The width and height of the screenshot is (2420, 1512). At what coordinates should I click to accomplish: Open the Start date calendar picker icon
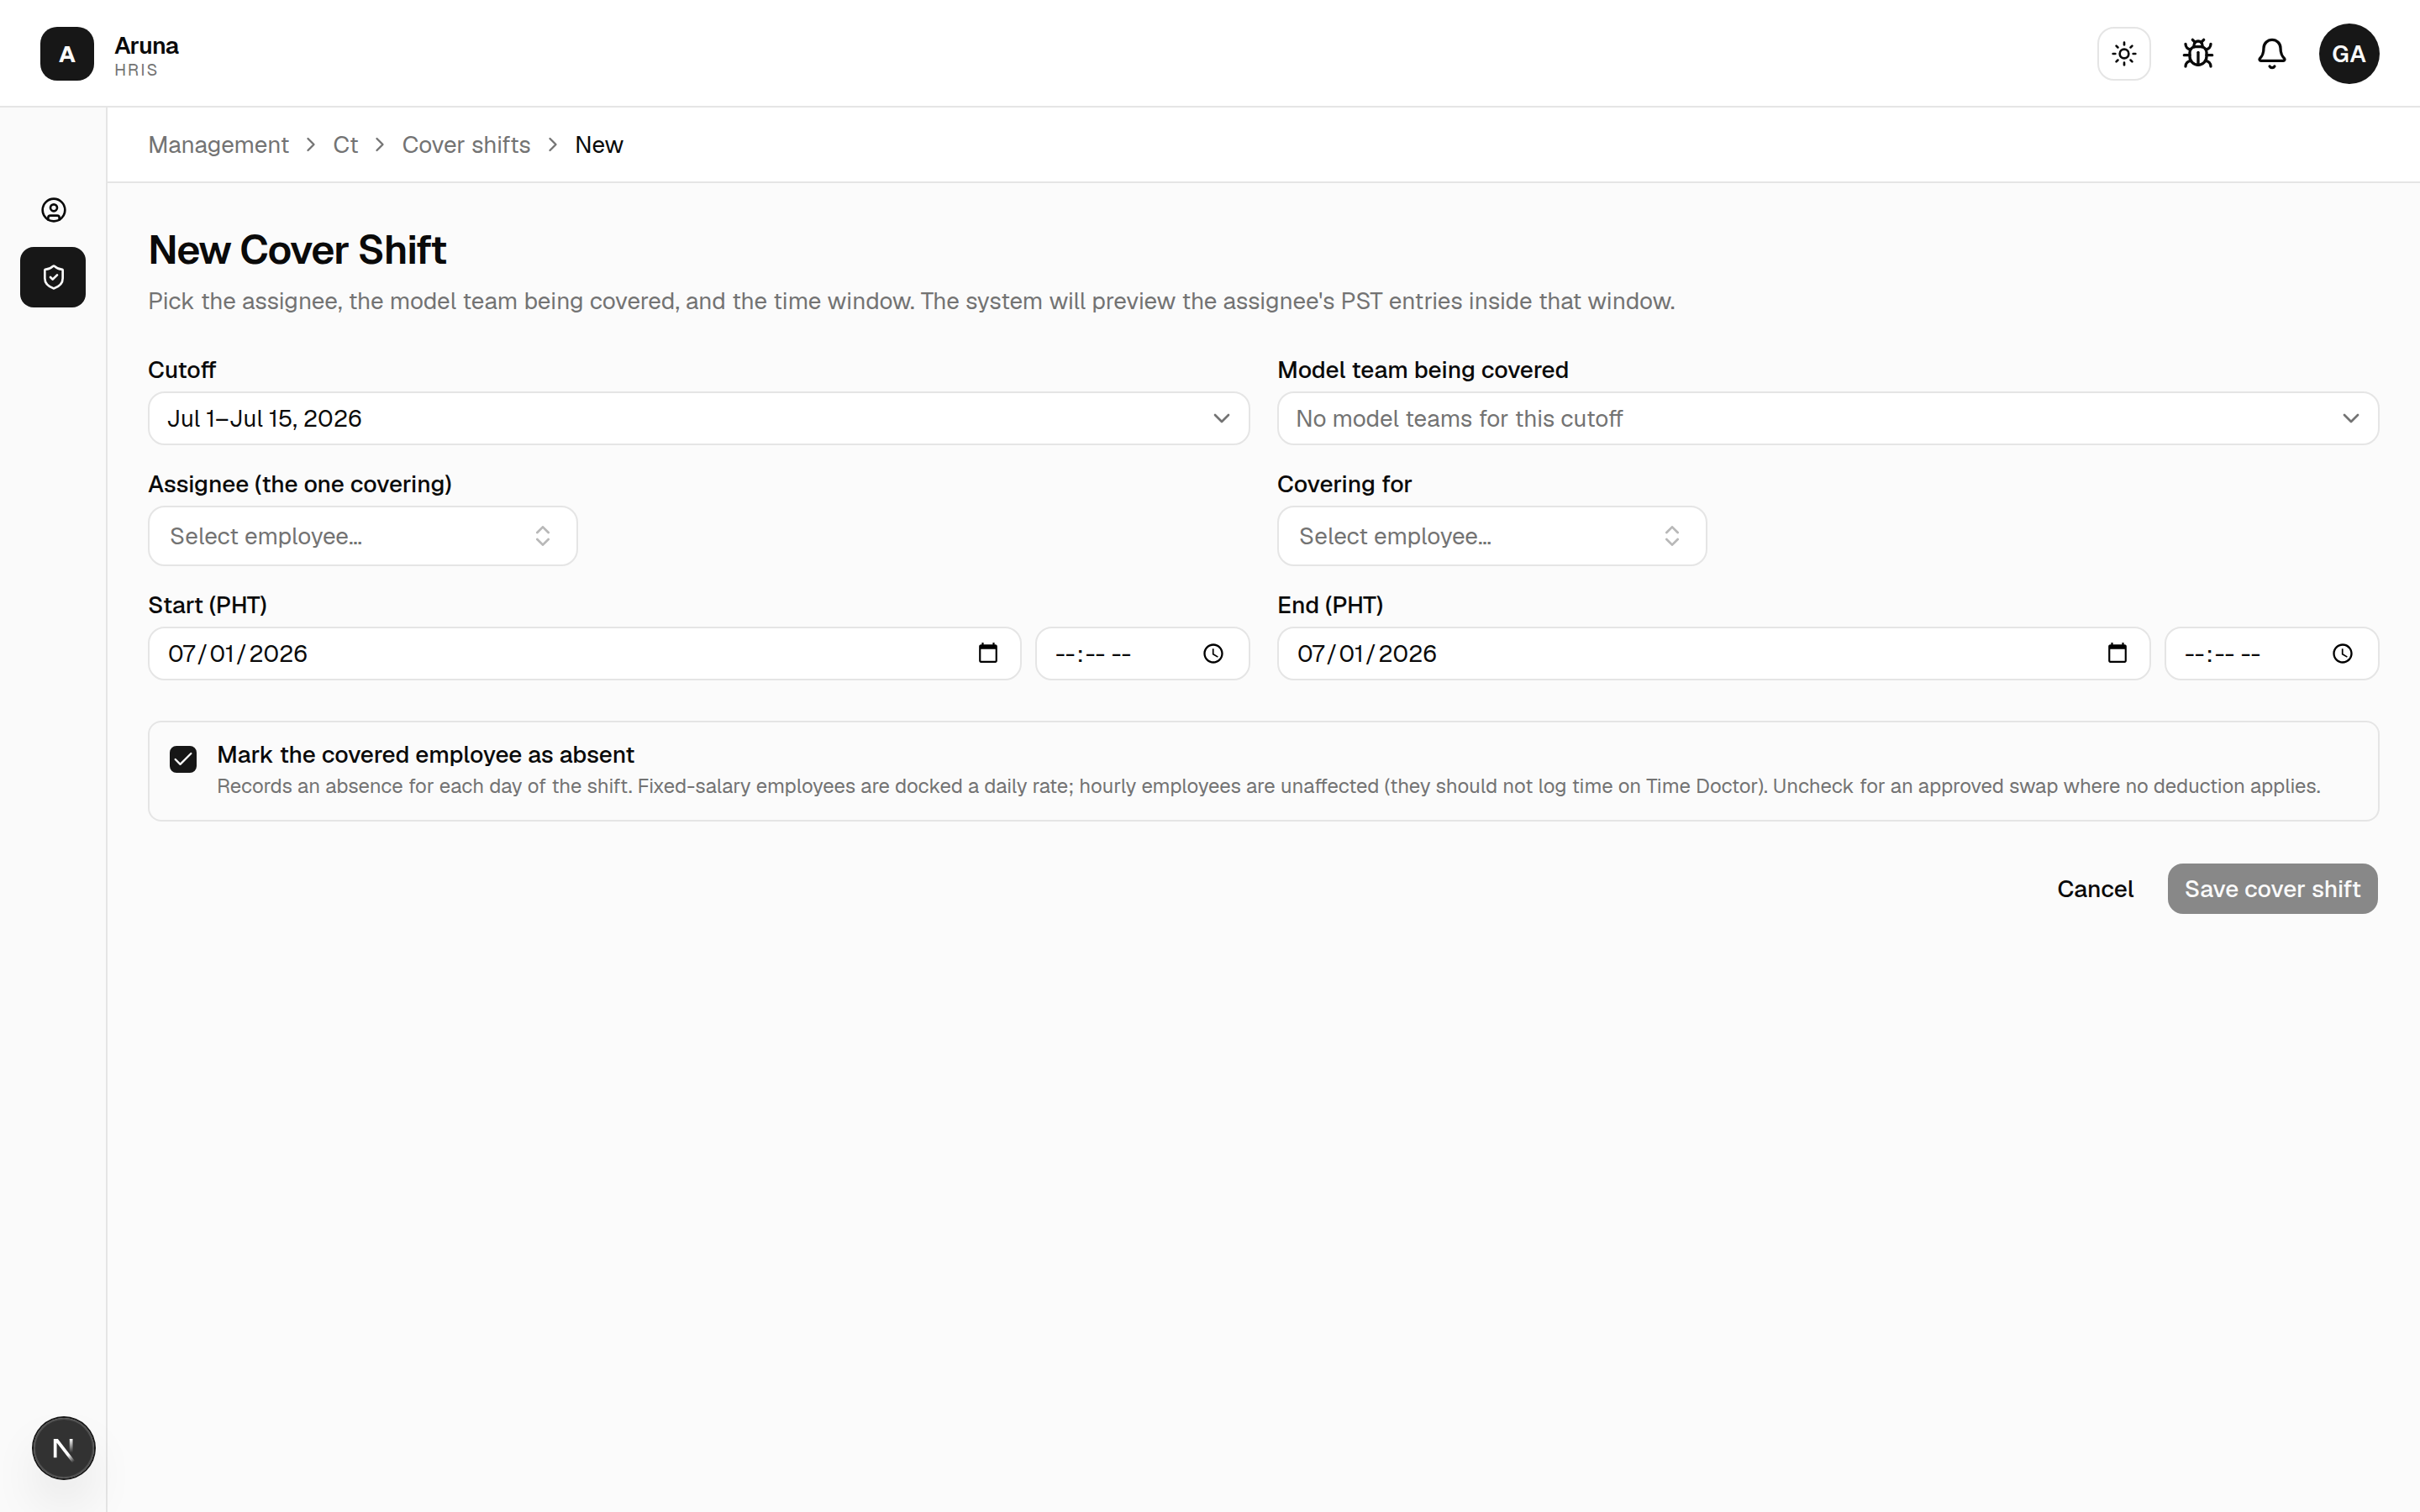click(x=988, y=653)
